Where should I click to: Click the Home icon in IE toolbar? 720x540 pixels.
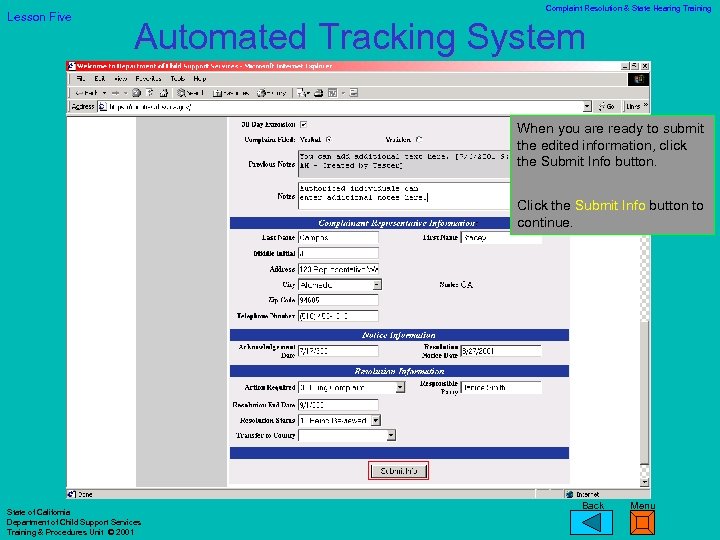point(164,93)
